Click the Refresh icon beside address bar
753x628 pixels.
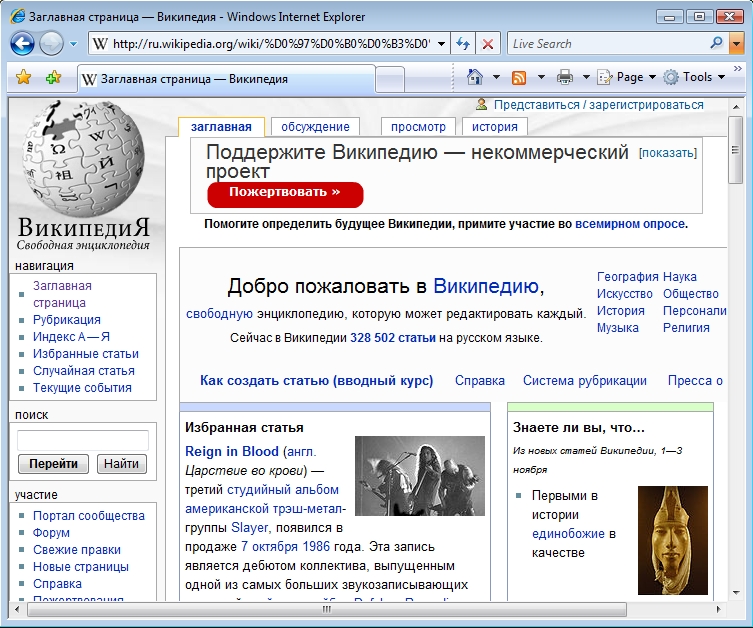click(x=463, y=44)
